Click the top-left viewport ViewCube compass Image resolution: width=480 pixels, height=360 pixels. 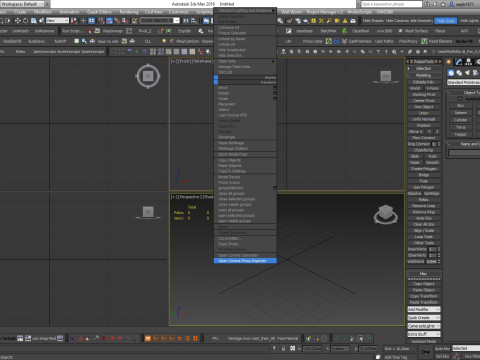tap(148, 76)
